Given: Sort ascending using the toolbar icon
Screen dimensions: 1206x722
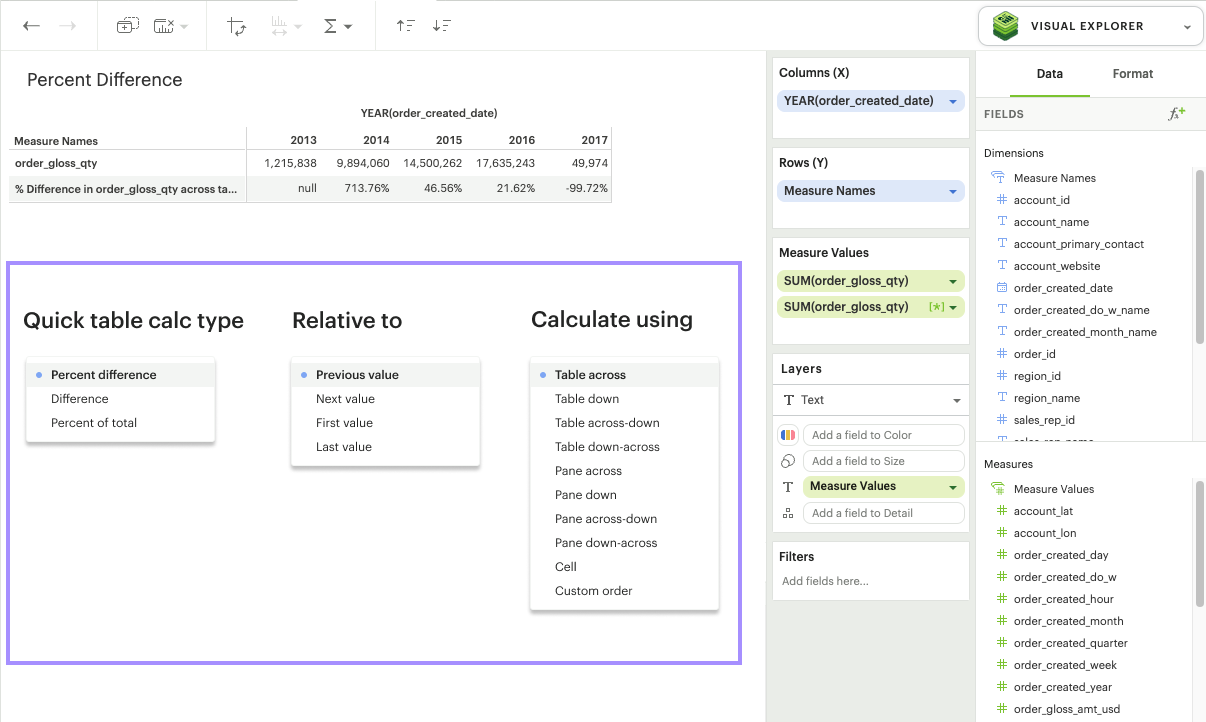Looking at the screenshot, I should 405,26.
